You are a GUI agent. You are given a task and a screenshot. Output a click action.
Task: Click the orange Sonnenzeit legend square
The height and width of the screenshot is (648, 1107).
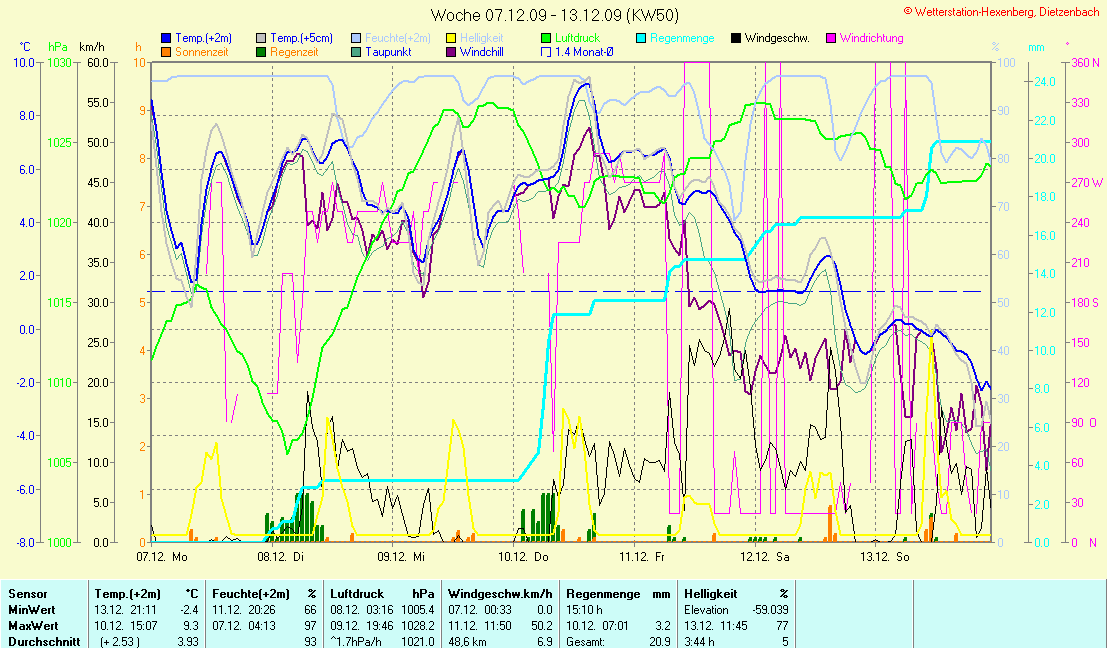point(166,51)
